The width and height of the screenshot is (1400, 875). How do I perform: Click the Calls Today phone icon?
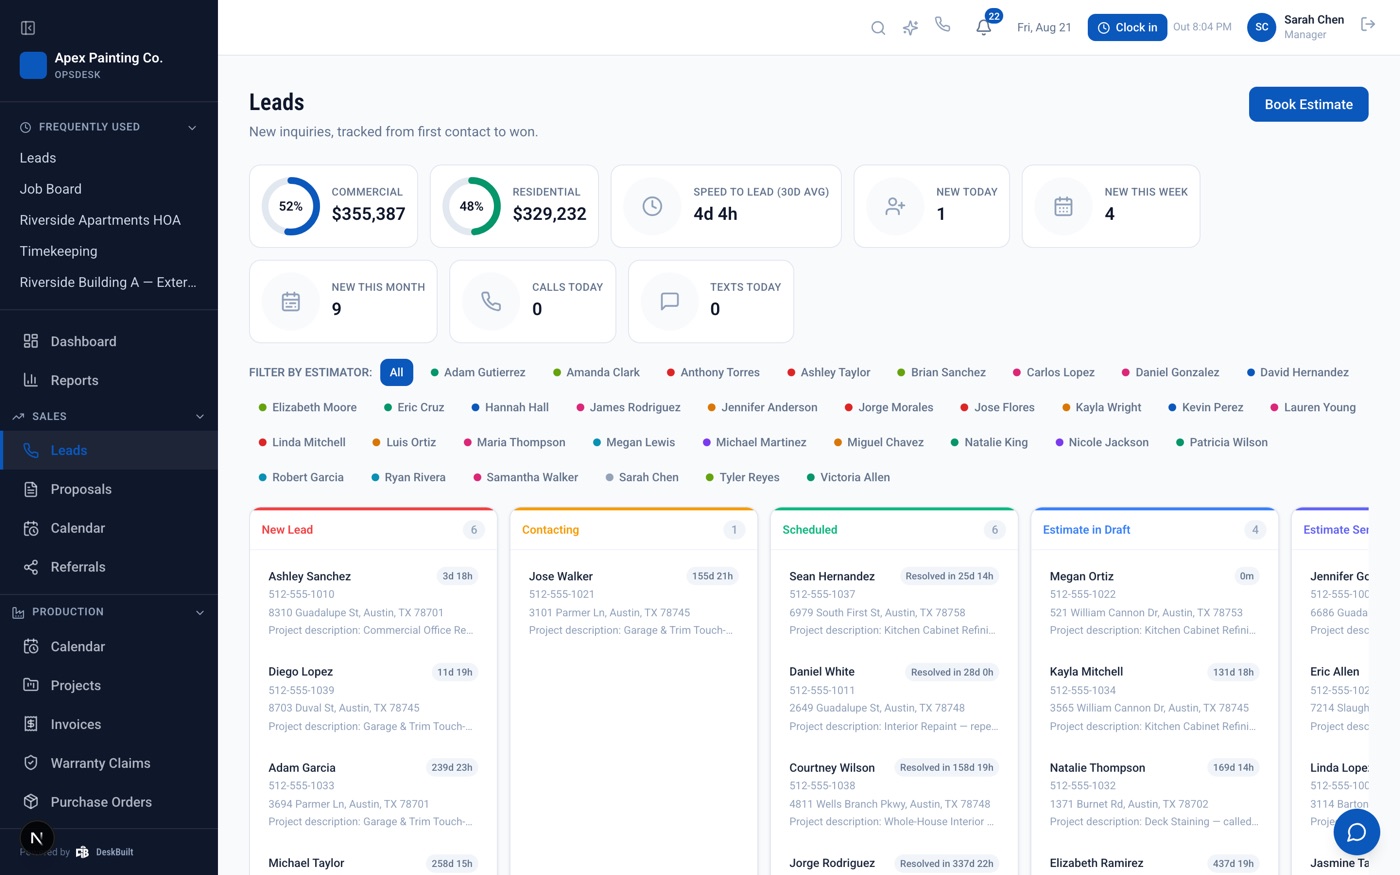491,301
